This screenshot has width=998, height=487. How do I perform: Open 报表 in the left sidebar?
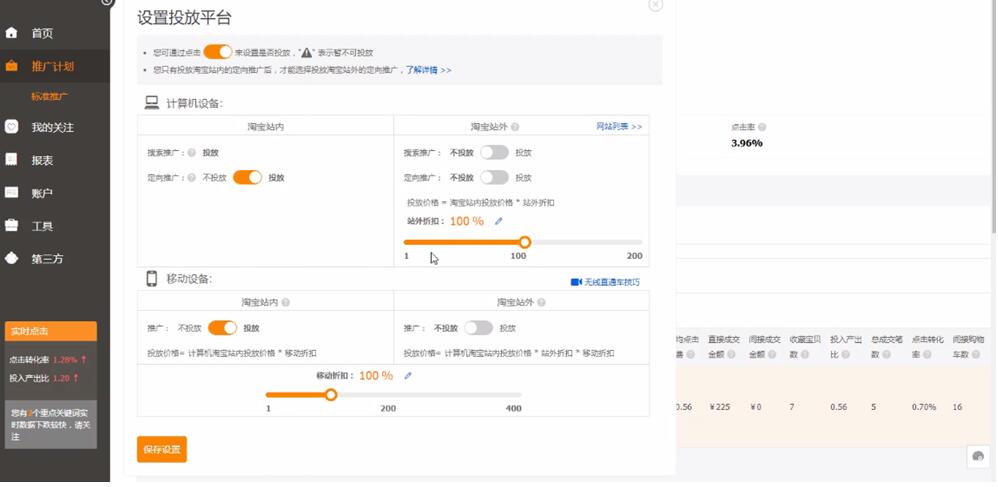click(42, 160)
